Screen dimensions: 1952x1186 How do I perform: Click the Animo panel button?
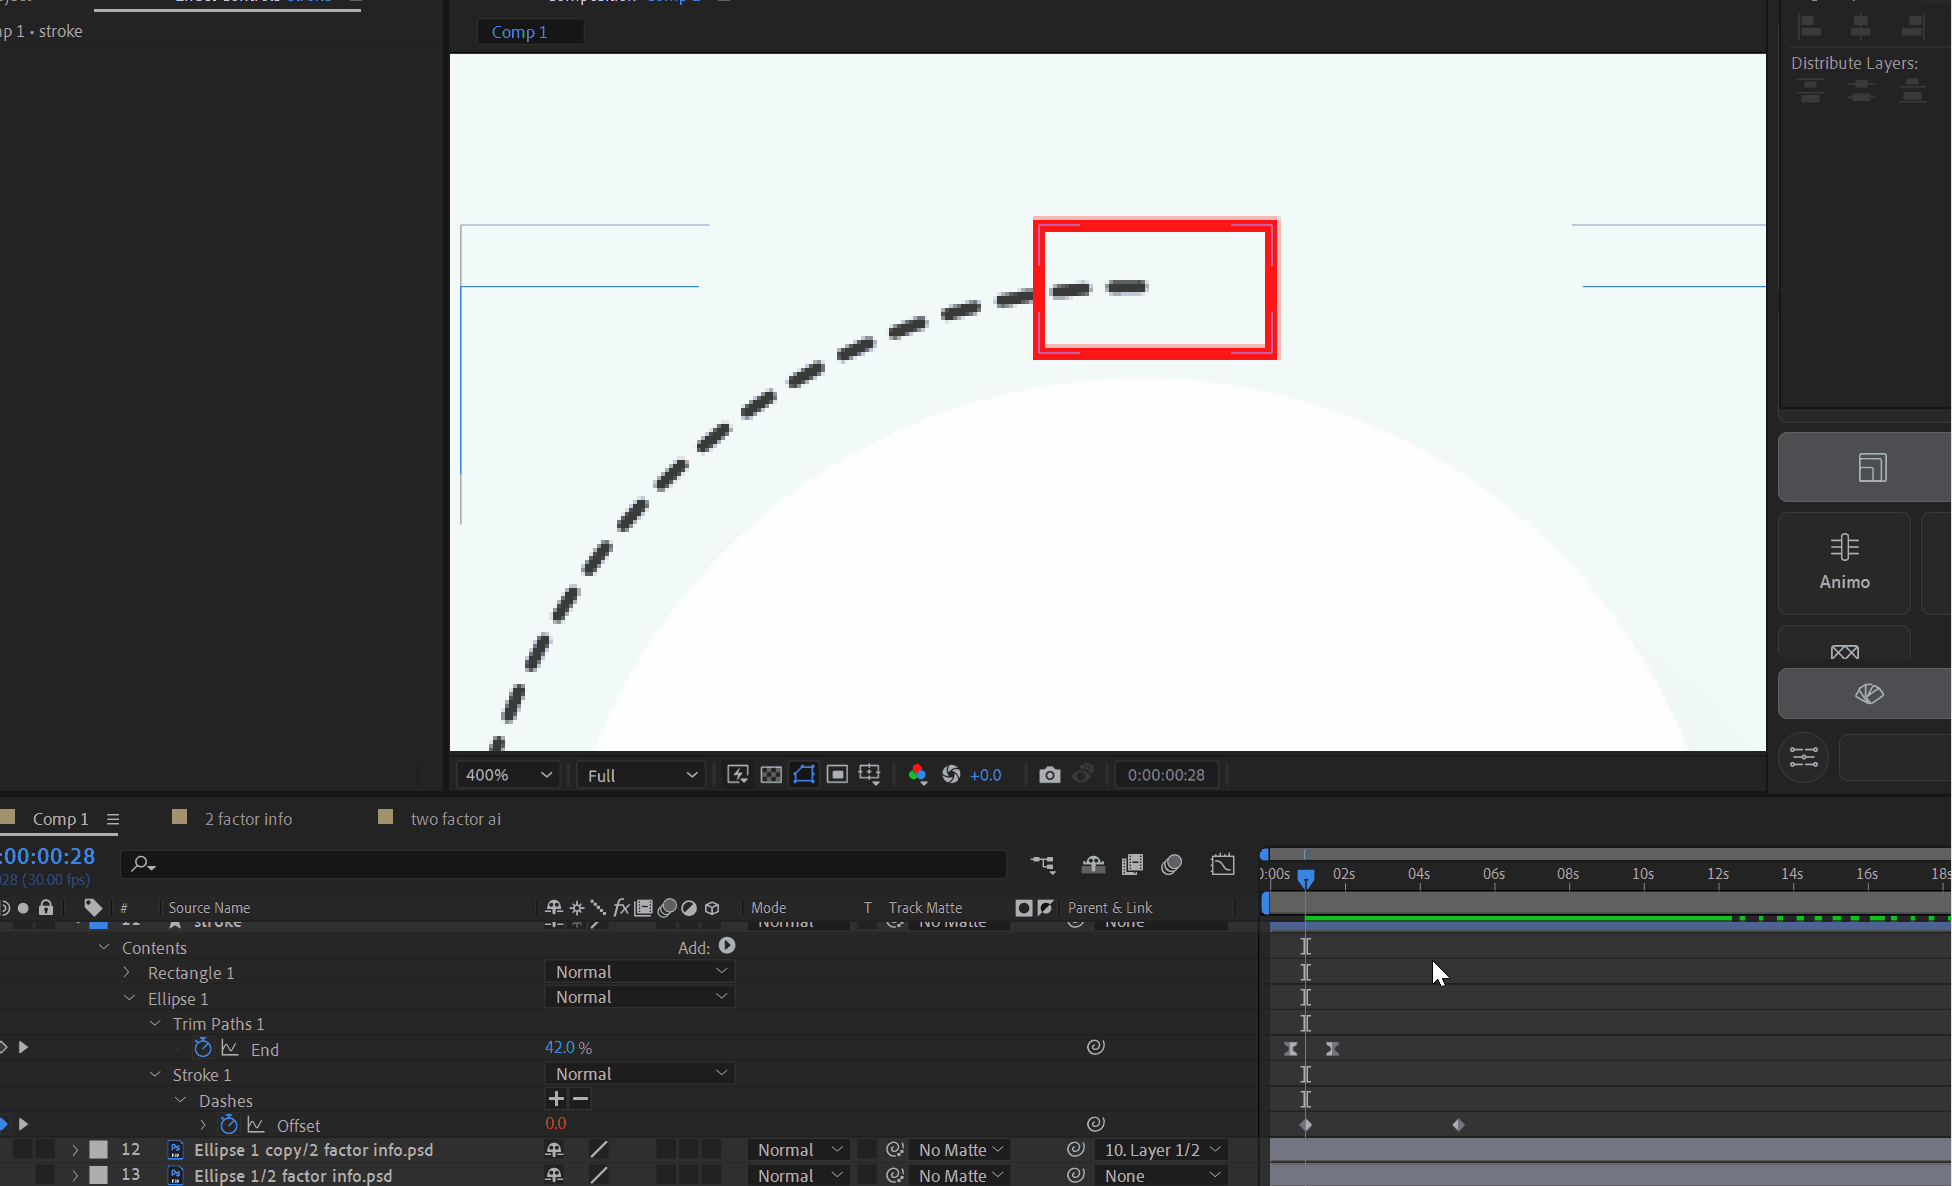click(x=1844, y=562)
